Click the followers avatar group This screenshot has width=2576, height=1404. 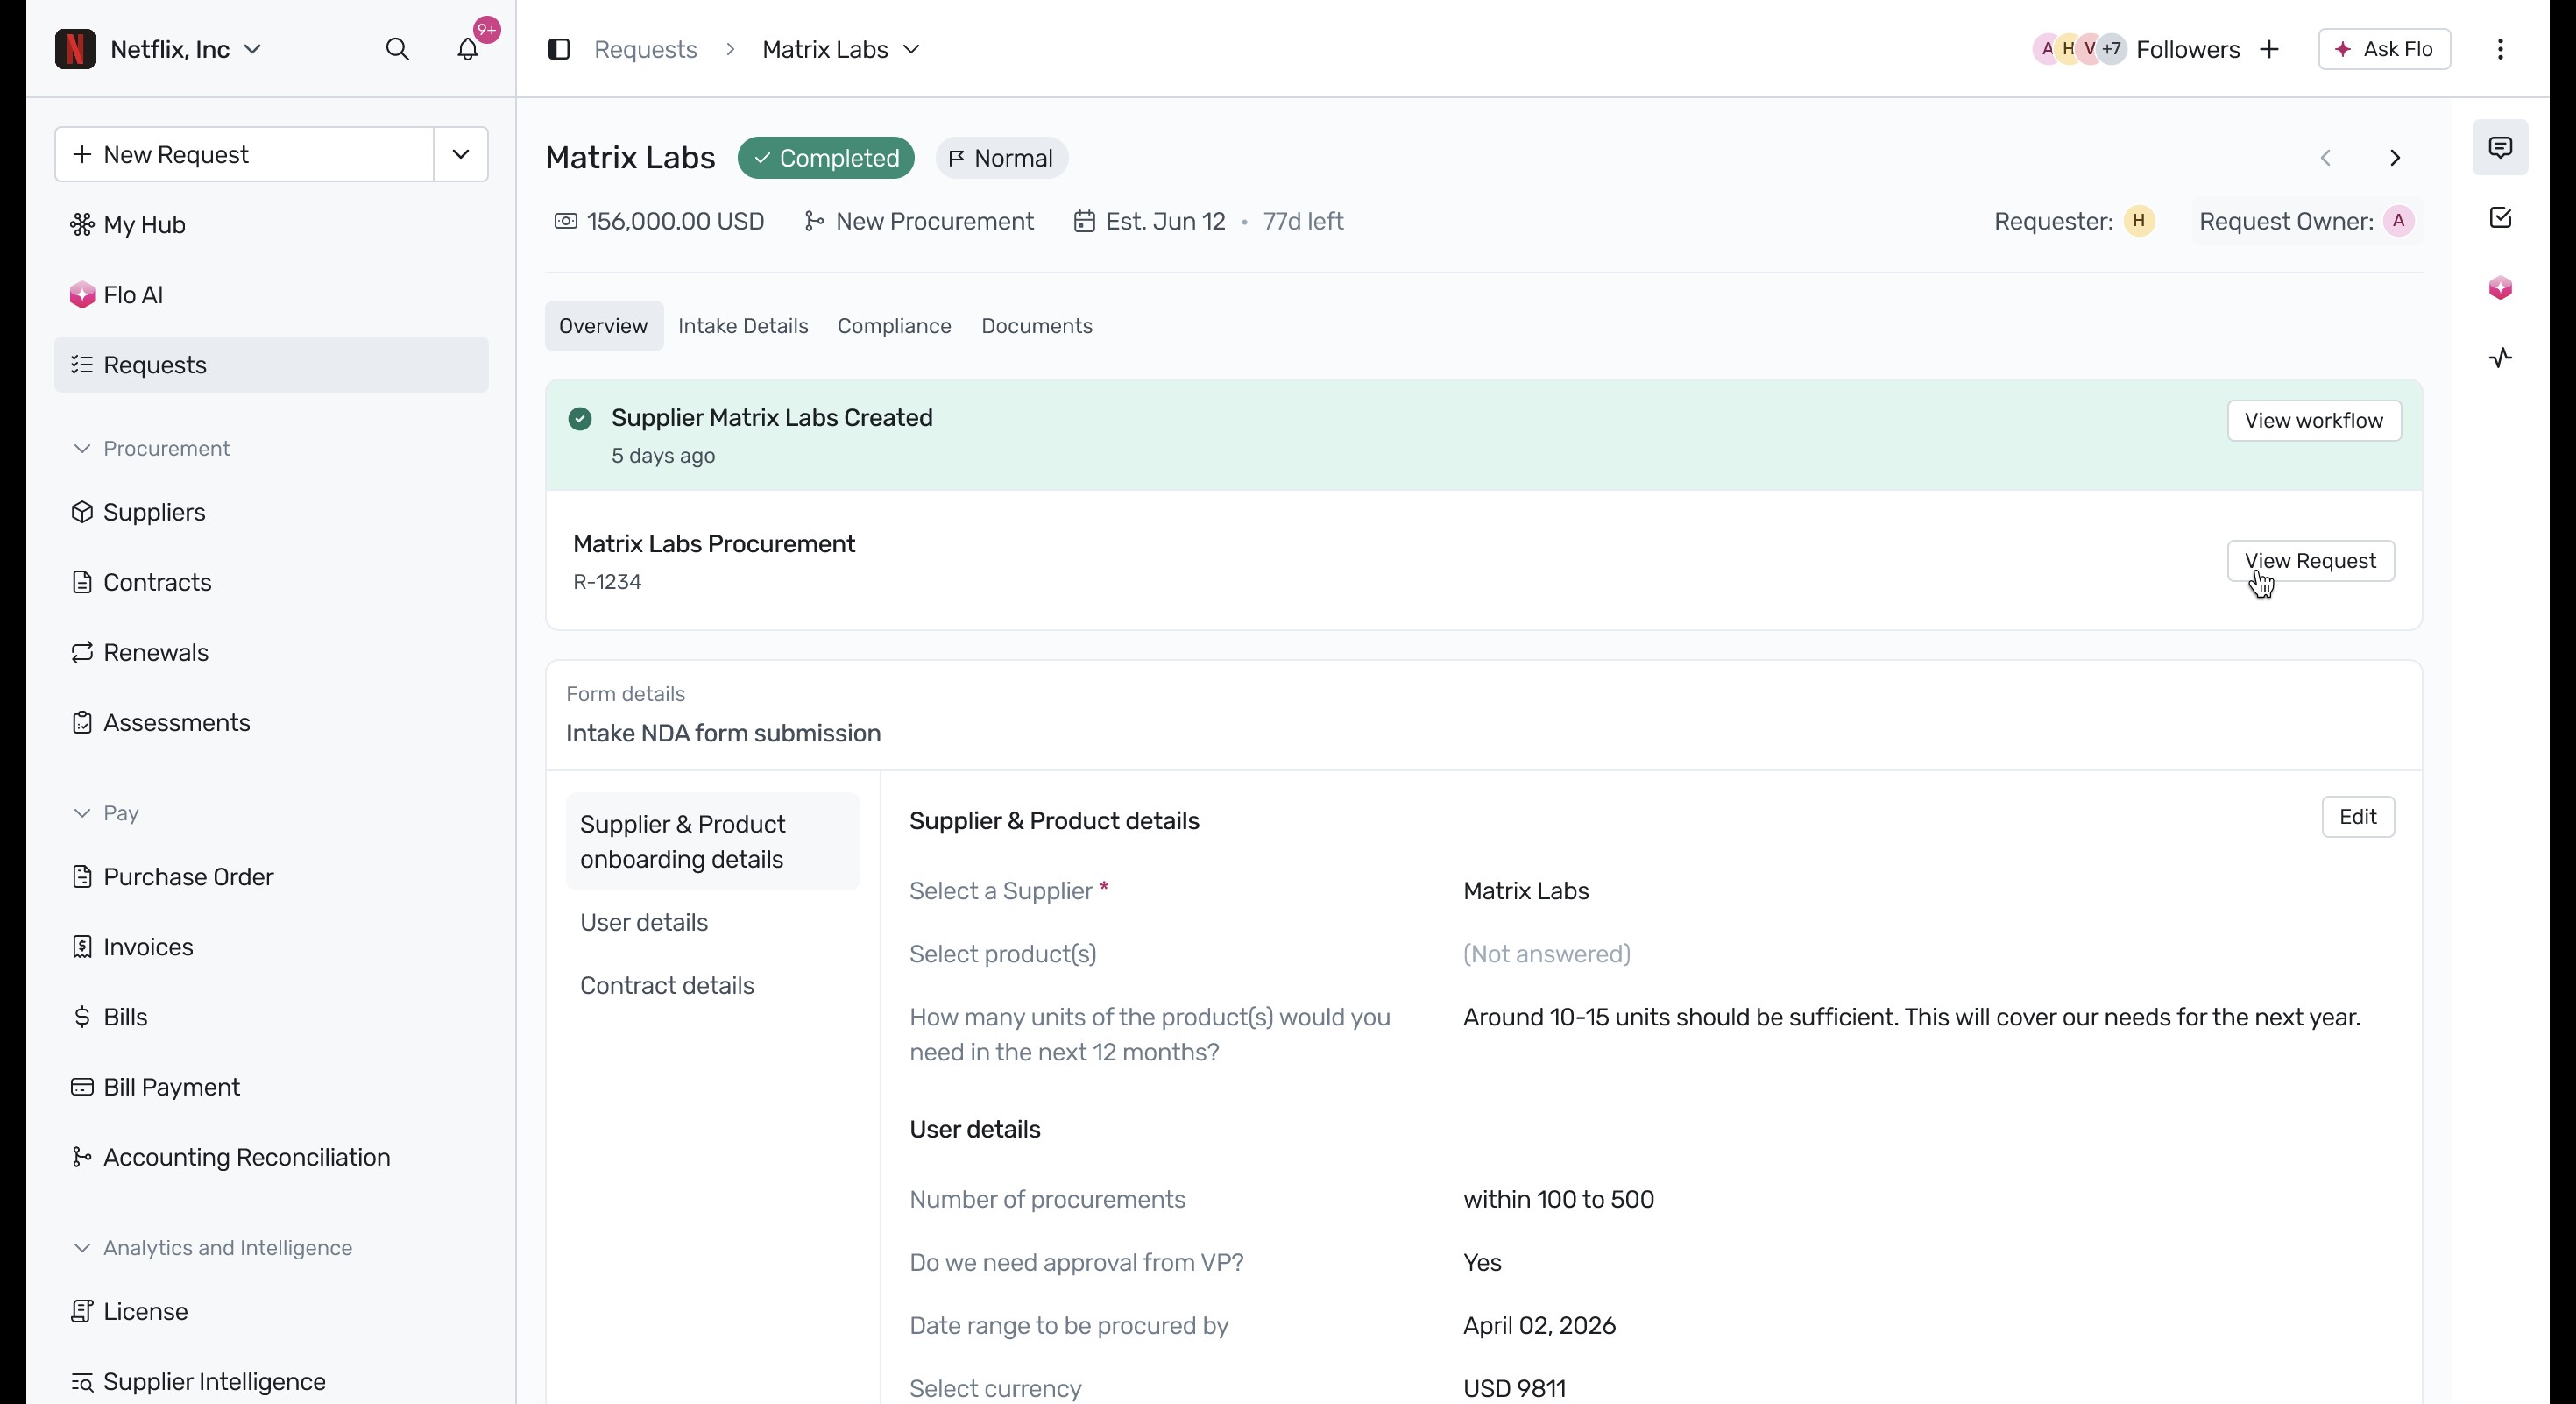[x=2079, y=49]
